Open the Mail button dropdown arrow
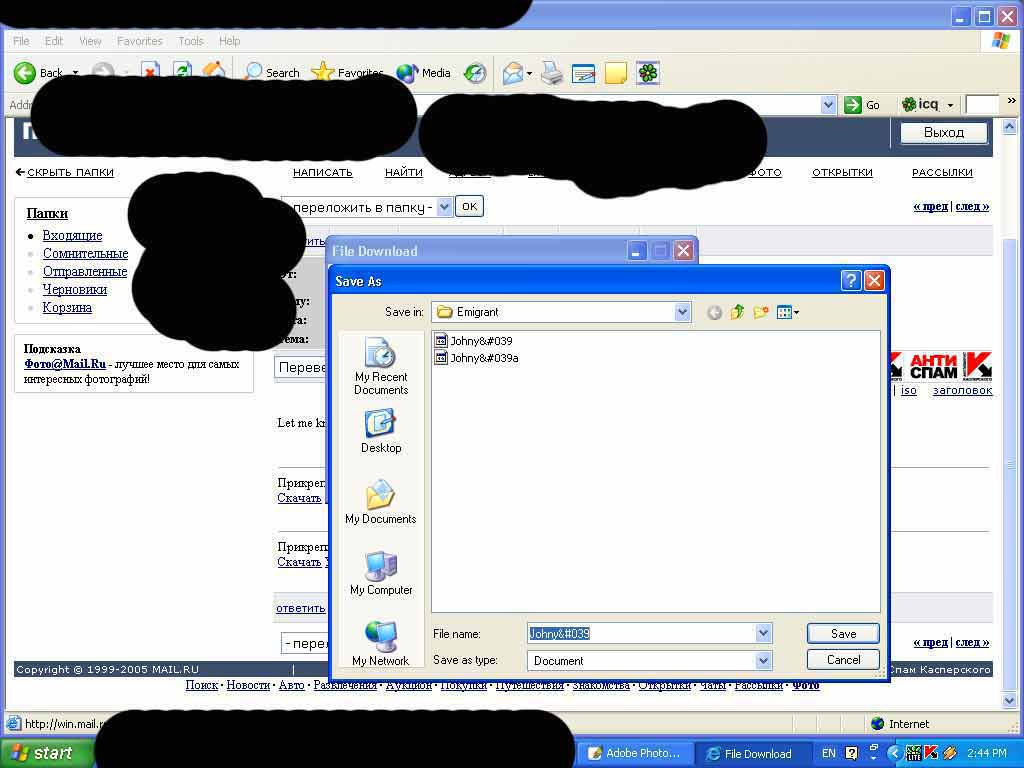Viewport: 1024px width, 768px height. (529, 73)
